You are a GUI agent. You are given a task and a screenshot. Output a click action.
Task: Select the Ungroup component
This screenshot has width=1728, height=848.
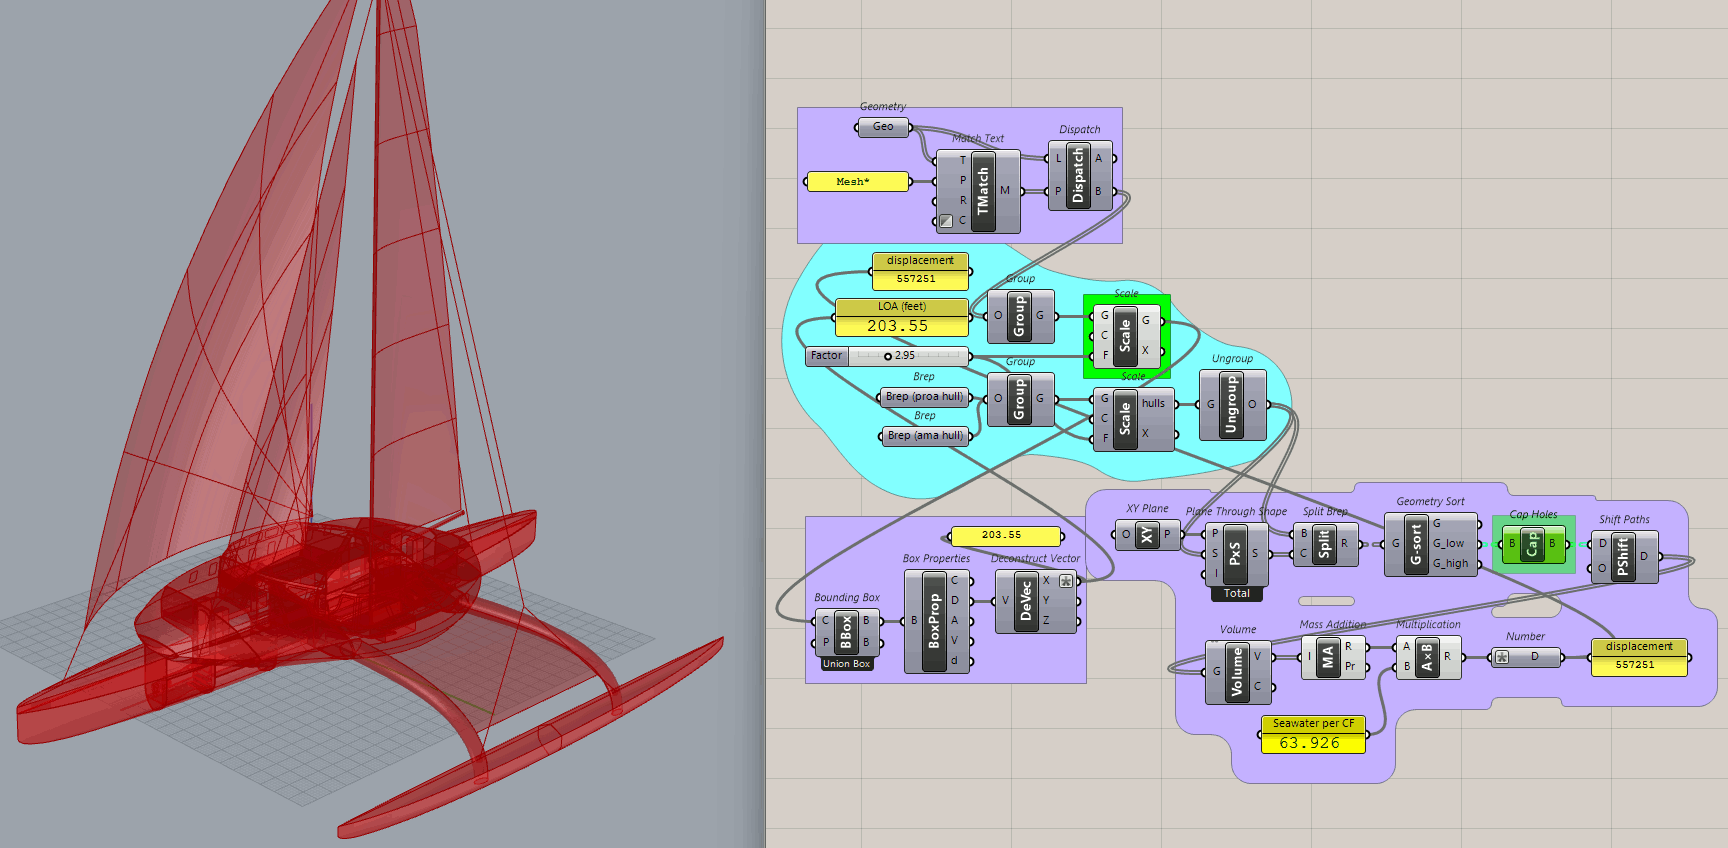click(1232, 404)
